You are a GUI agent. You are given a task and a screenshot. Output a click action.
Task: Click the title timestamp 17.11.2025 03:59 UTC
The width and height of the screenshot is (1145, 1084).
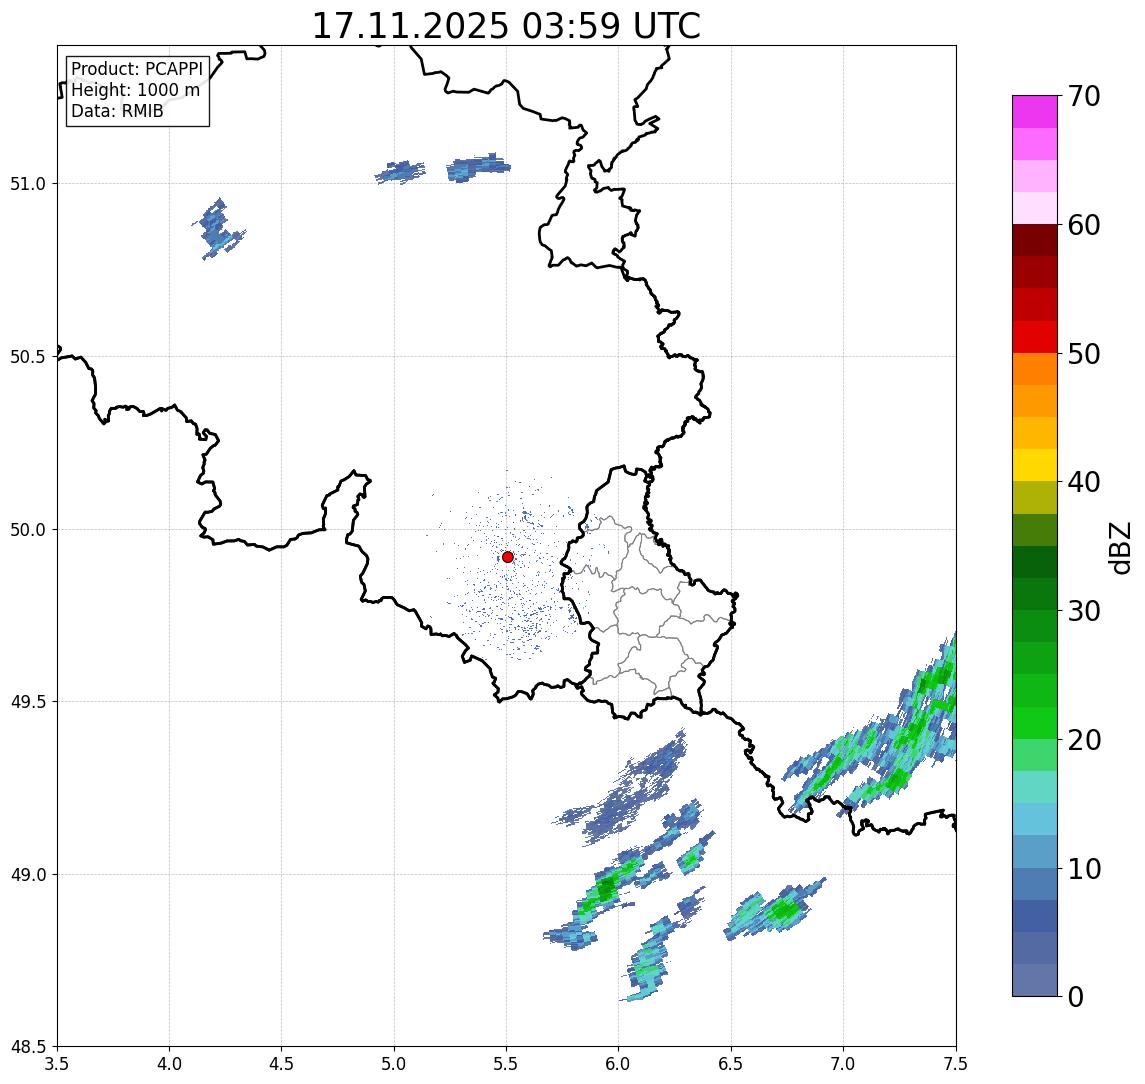(506, 26)
